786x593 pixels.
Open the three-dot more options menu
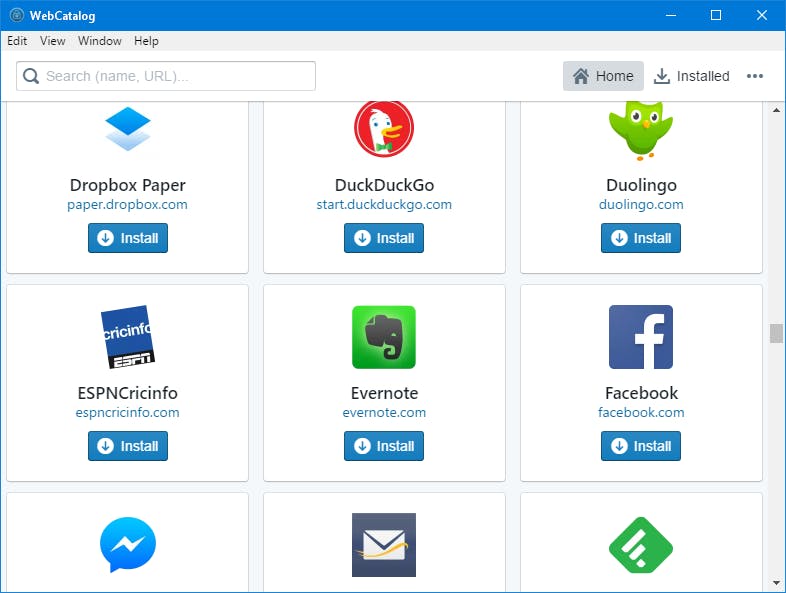pos(755,76)
